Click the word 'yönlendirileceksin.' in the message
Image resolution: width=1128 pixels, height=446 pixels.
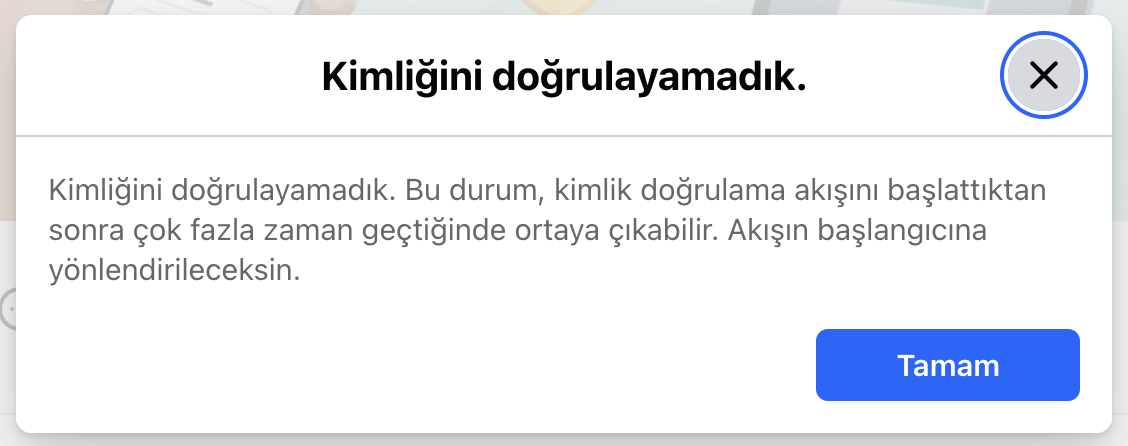[x=174, y=272]
